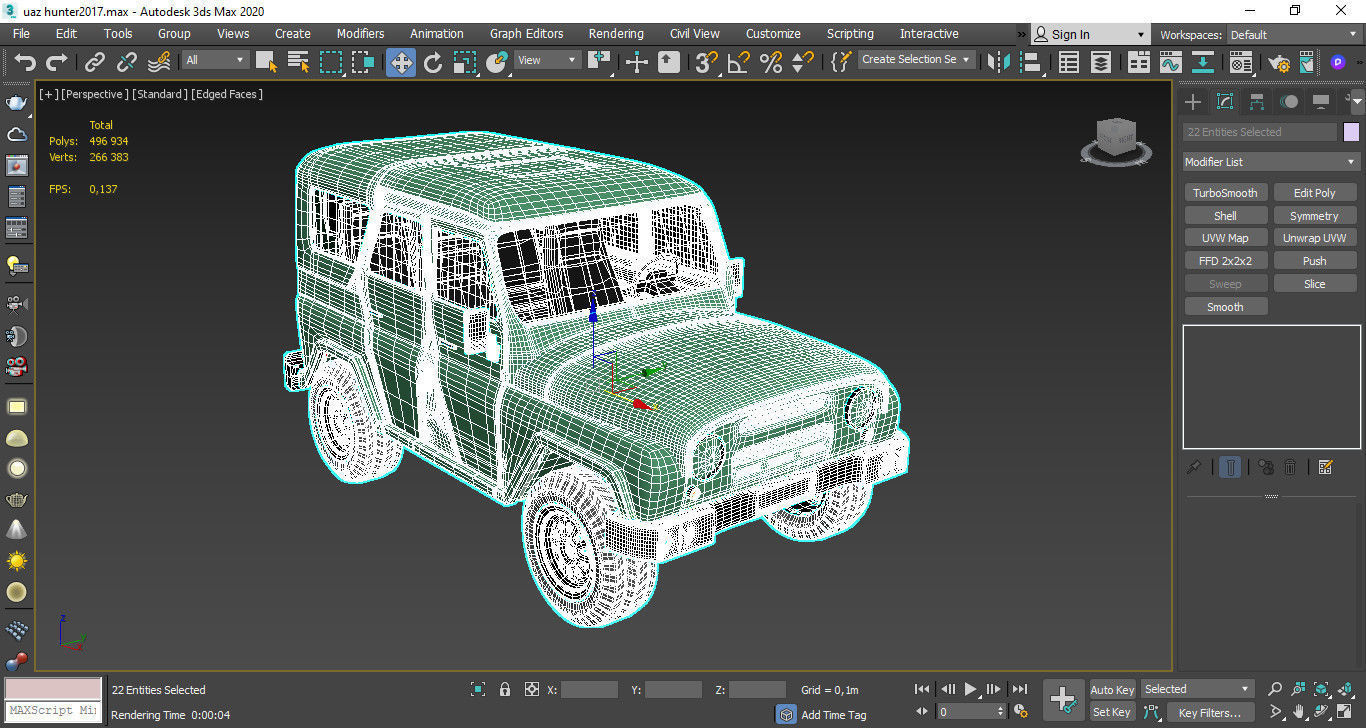Click the X coordinate input field
The height and width of the screenshot is (728, 1366).
point(590,690)
